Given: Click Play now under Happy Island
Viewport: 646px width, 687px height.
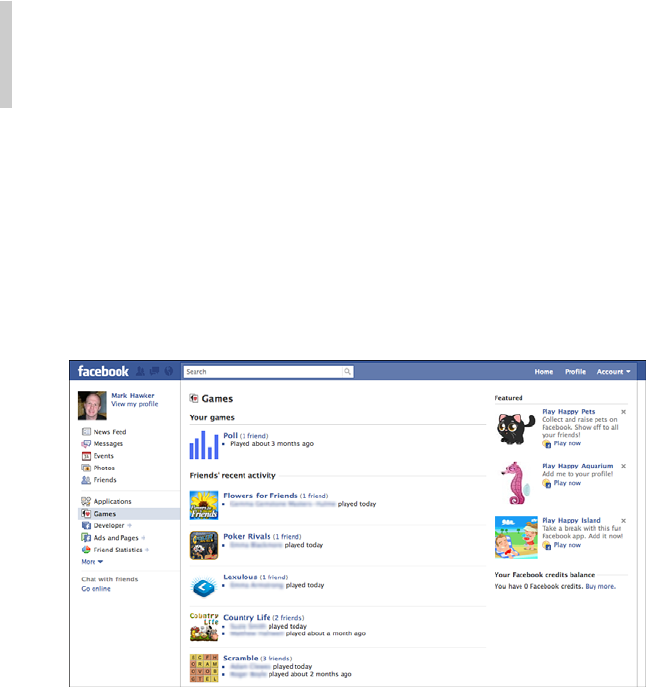Looking at the screenshot, I should coord(567,545).
